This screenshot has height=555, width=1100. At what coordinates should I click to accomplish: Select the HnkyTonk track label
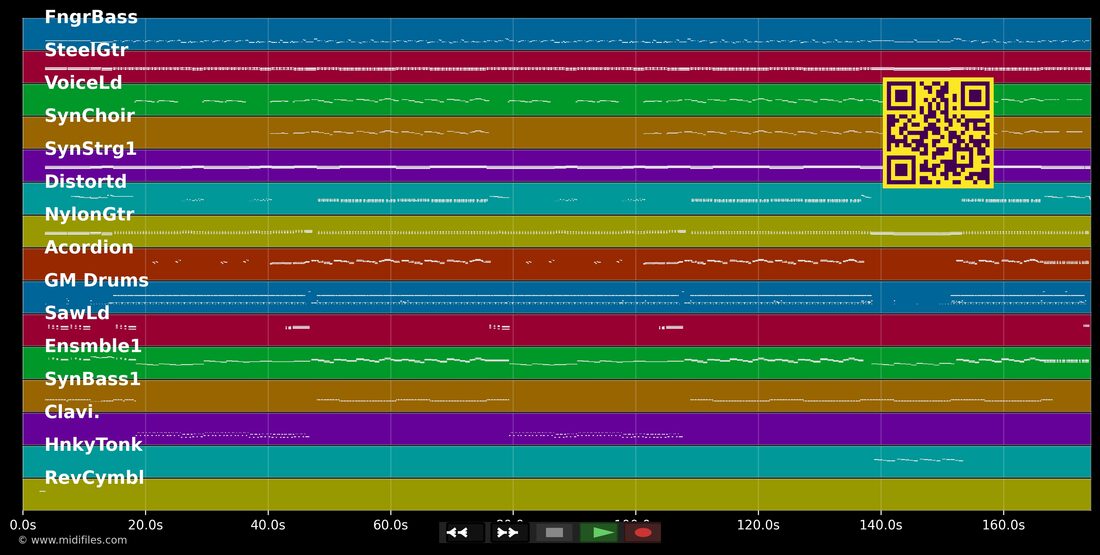point(93,445)
